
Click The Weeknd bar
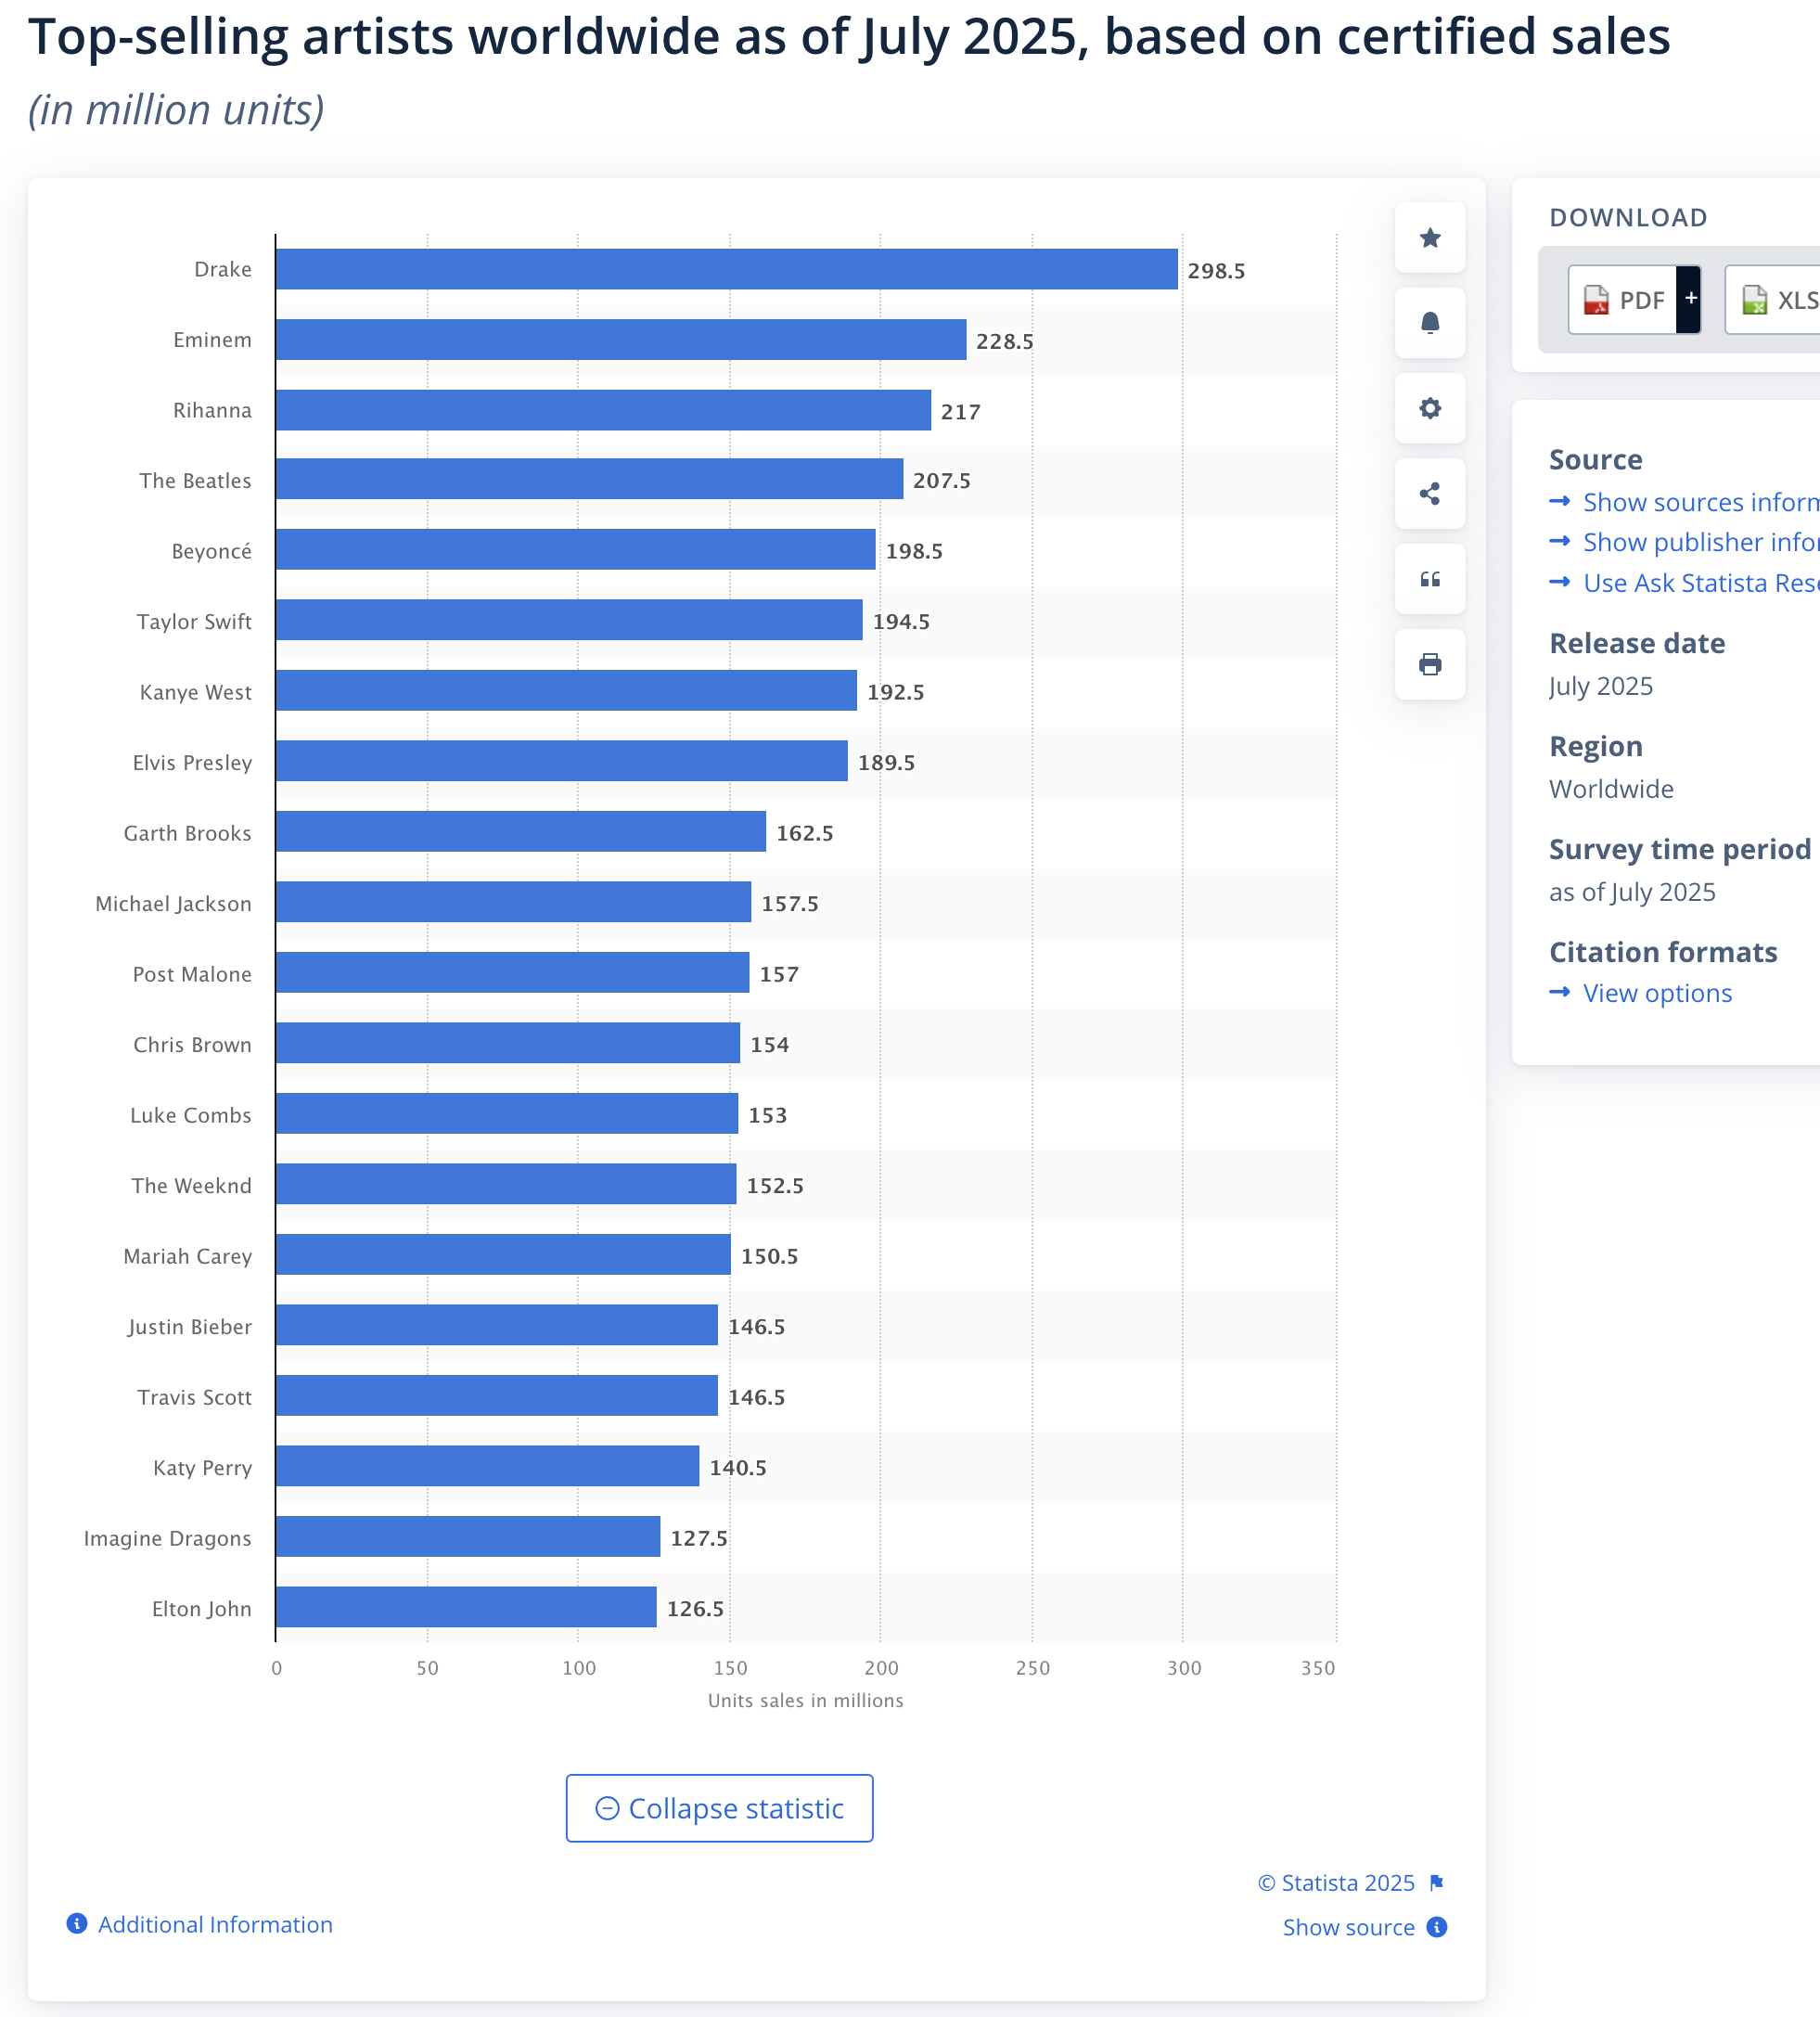click(x=506, y=1184)
